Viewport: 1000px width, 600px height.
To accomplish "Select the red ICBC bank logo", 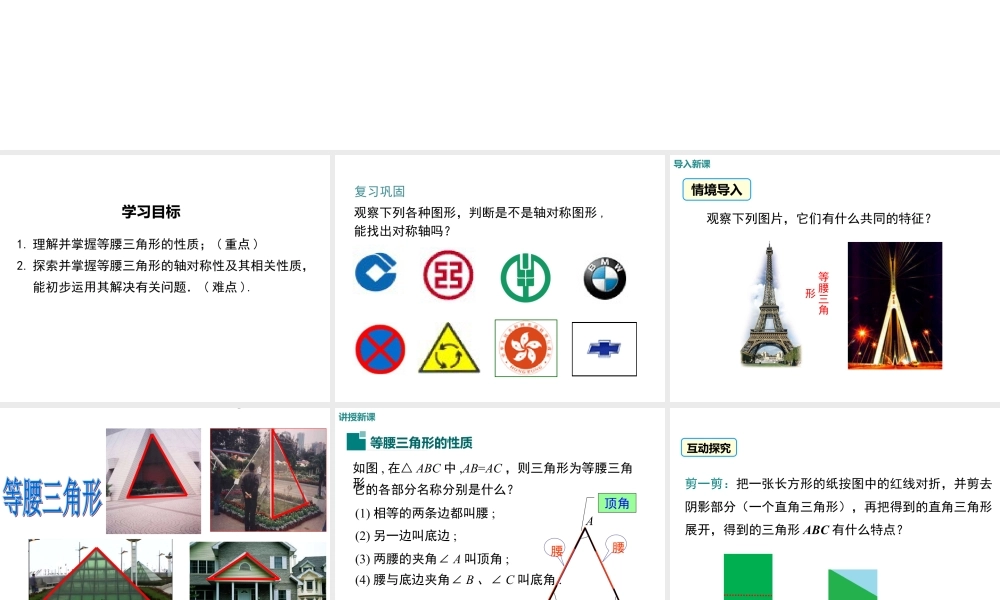I will (x=448, y=274).
